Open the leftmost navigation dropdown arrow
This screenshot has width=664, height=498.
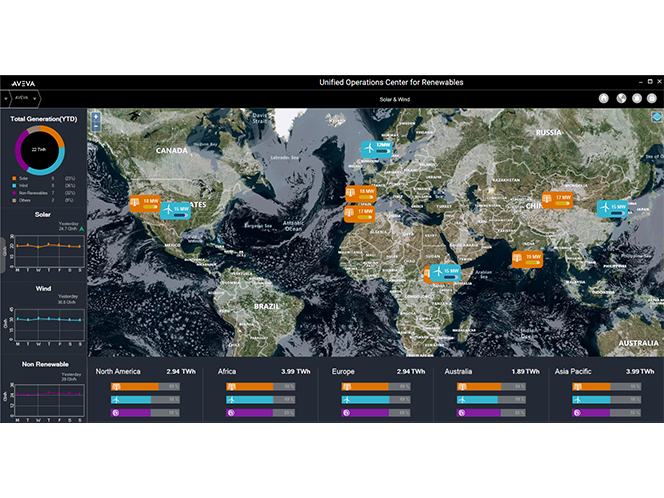5,99
